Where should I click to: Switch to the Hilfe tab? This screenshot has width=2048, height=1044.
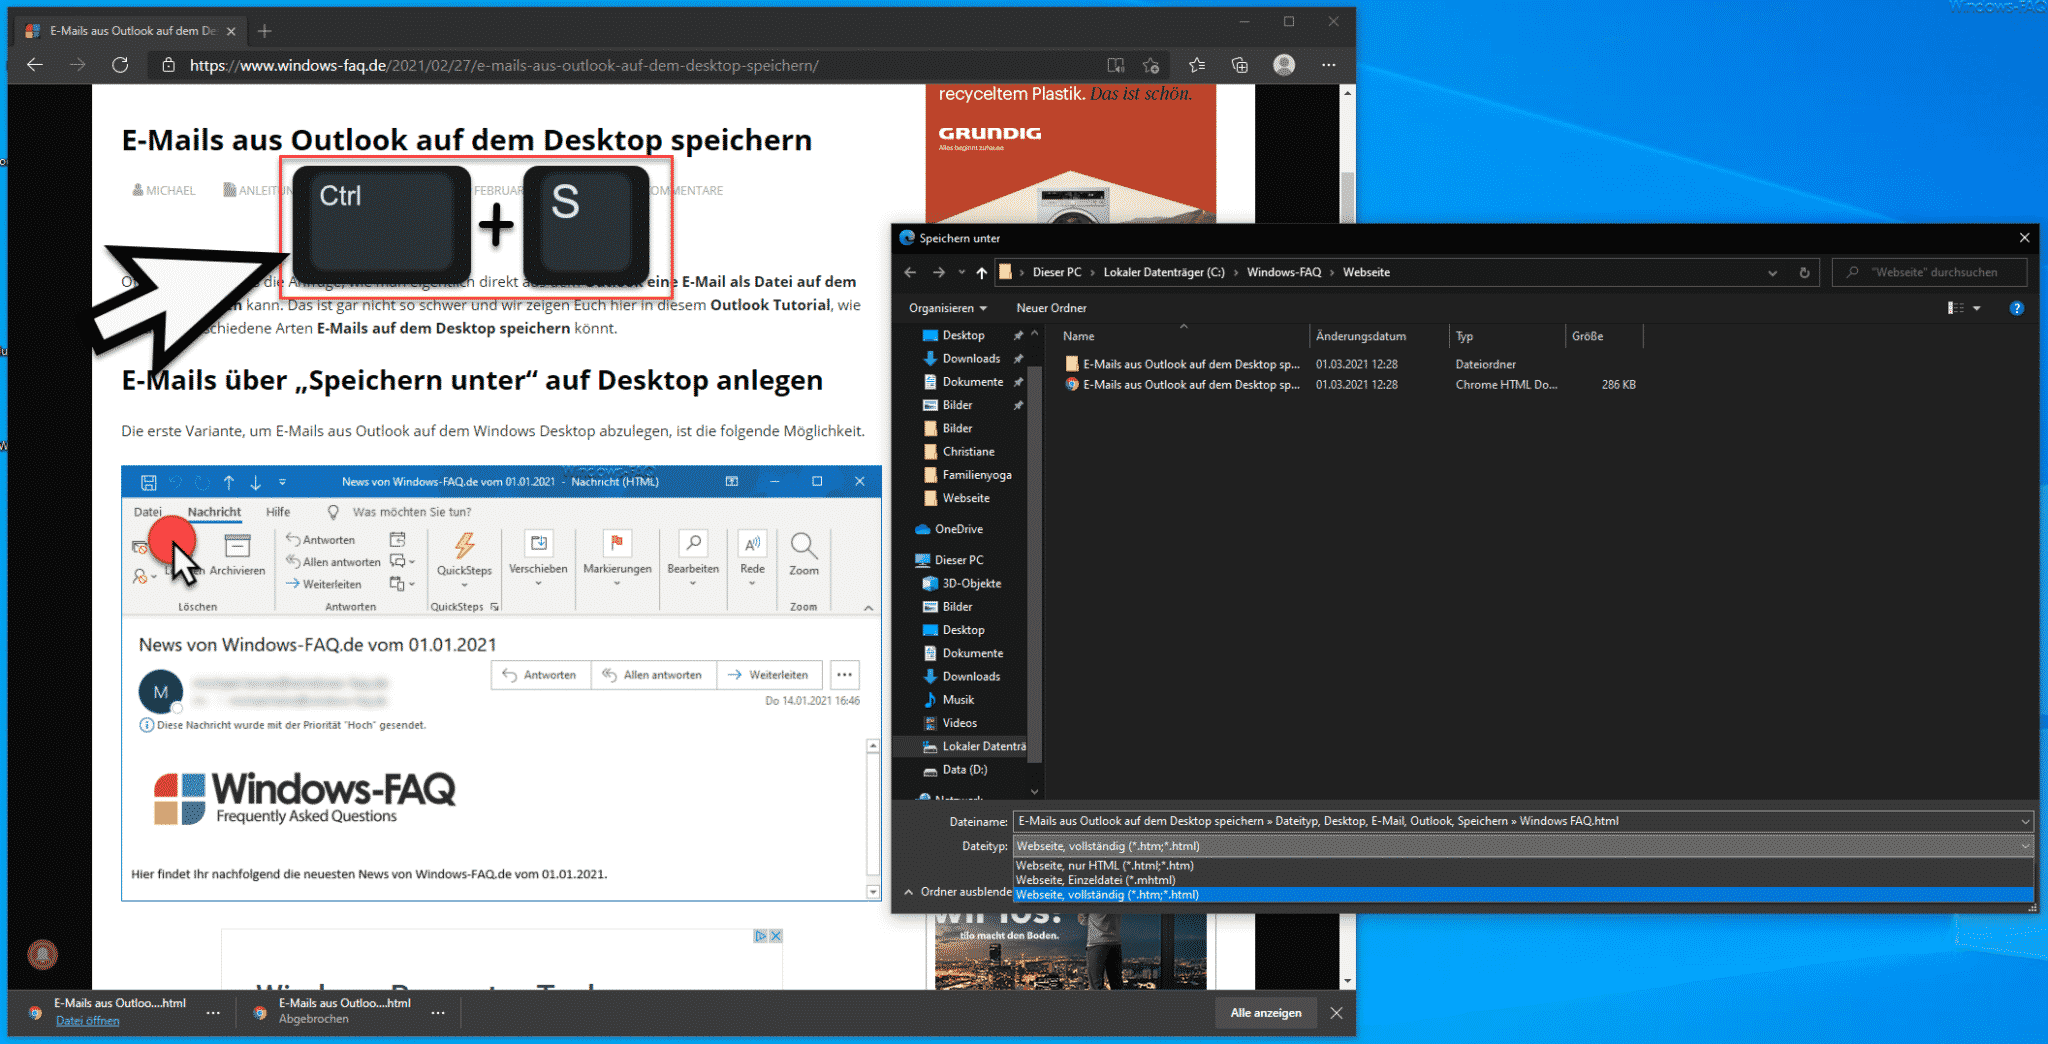coord(278,511)
